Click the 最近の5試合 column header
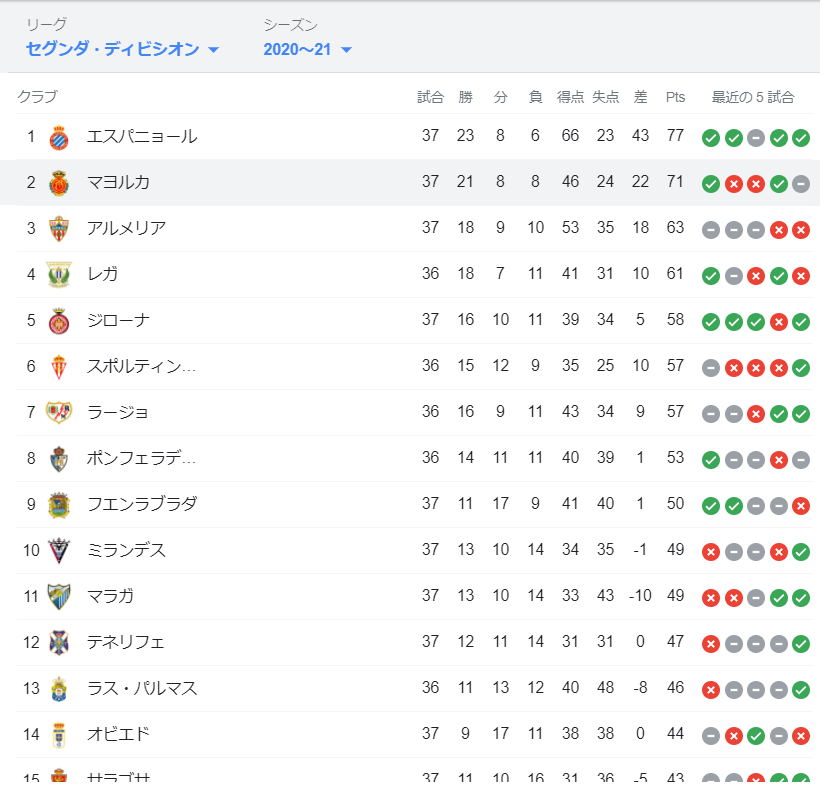The height and width of the screenshot is (790, 824). tap(753, 97)
